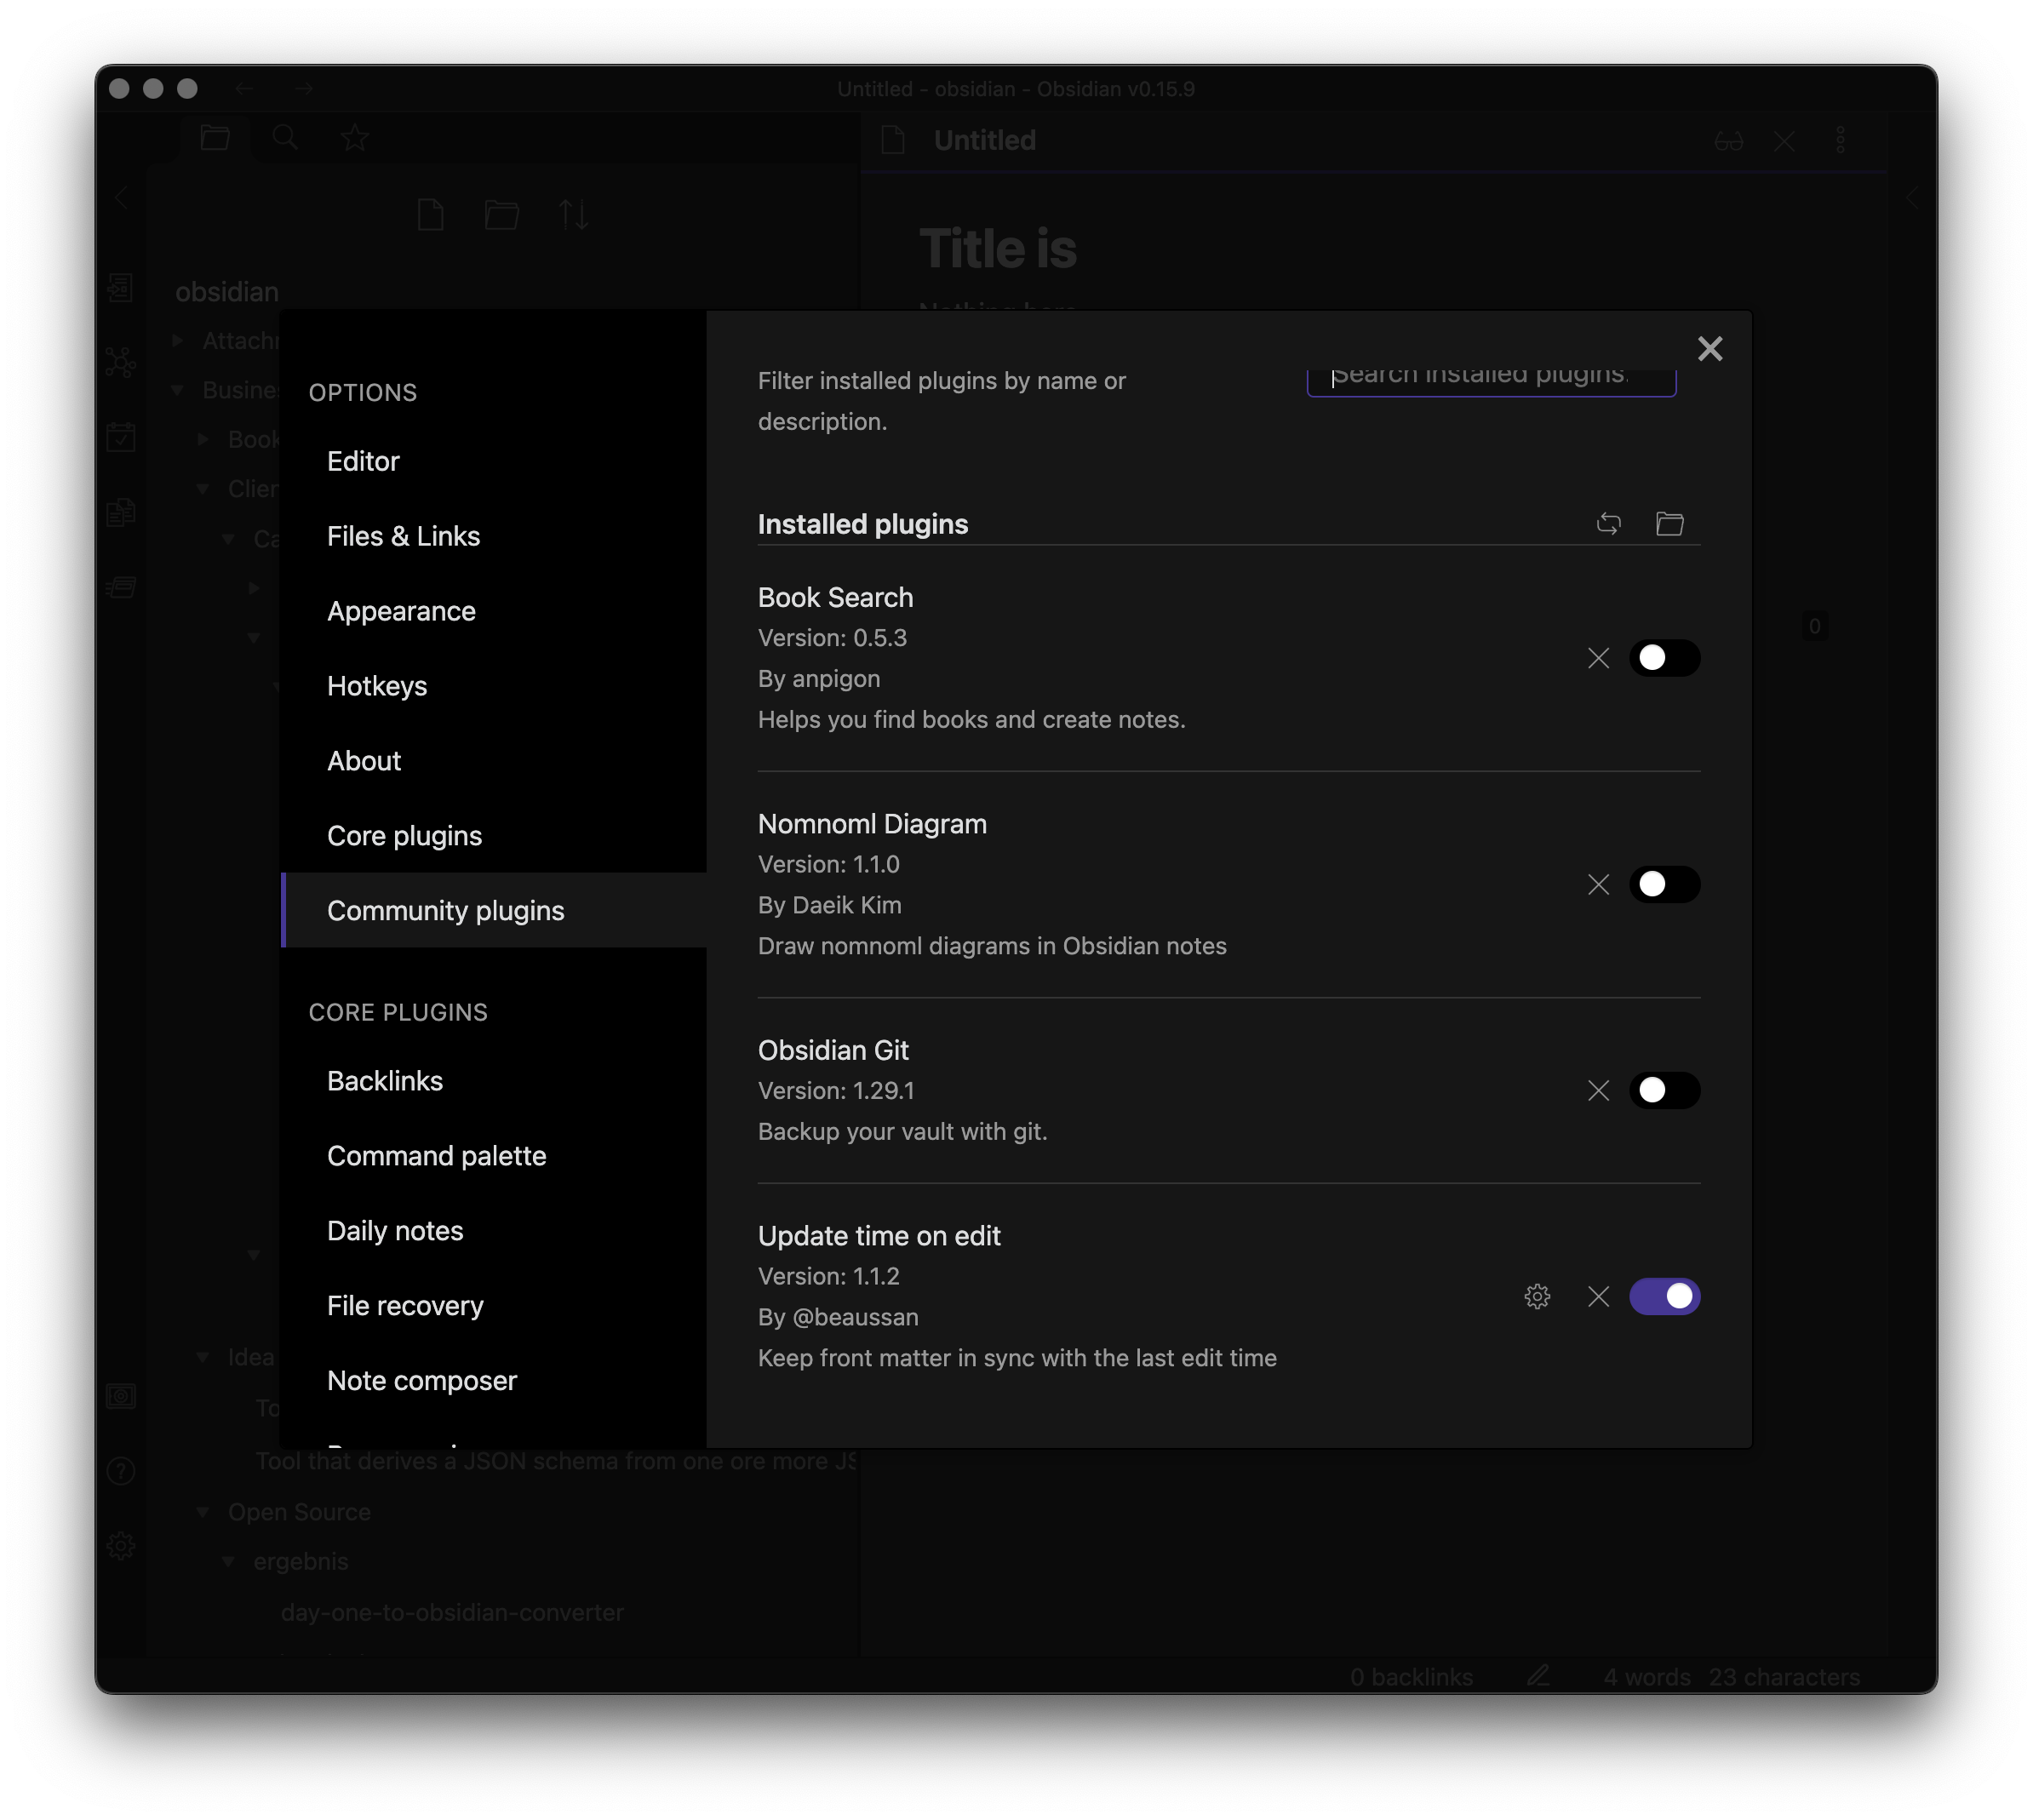Image resolution: width=2033 pixels, height=1820 pixels.
Task: Enable the Book Search plugin
Action: click(x=1664, y=658)
